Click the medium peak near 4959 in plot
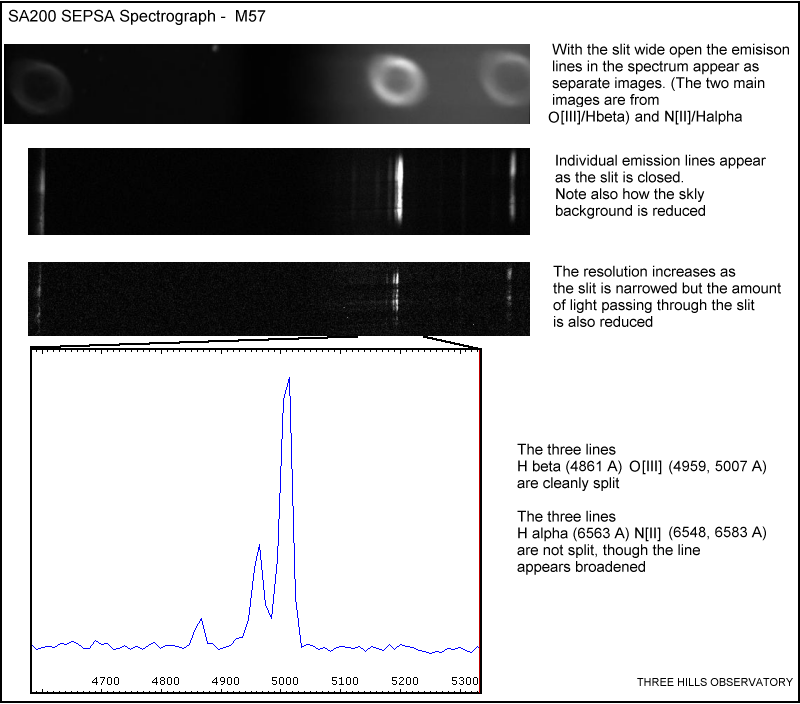 [x=259, y=547]
